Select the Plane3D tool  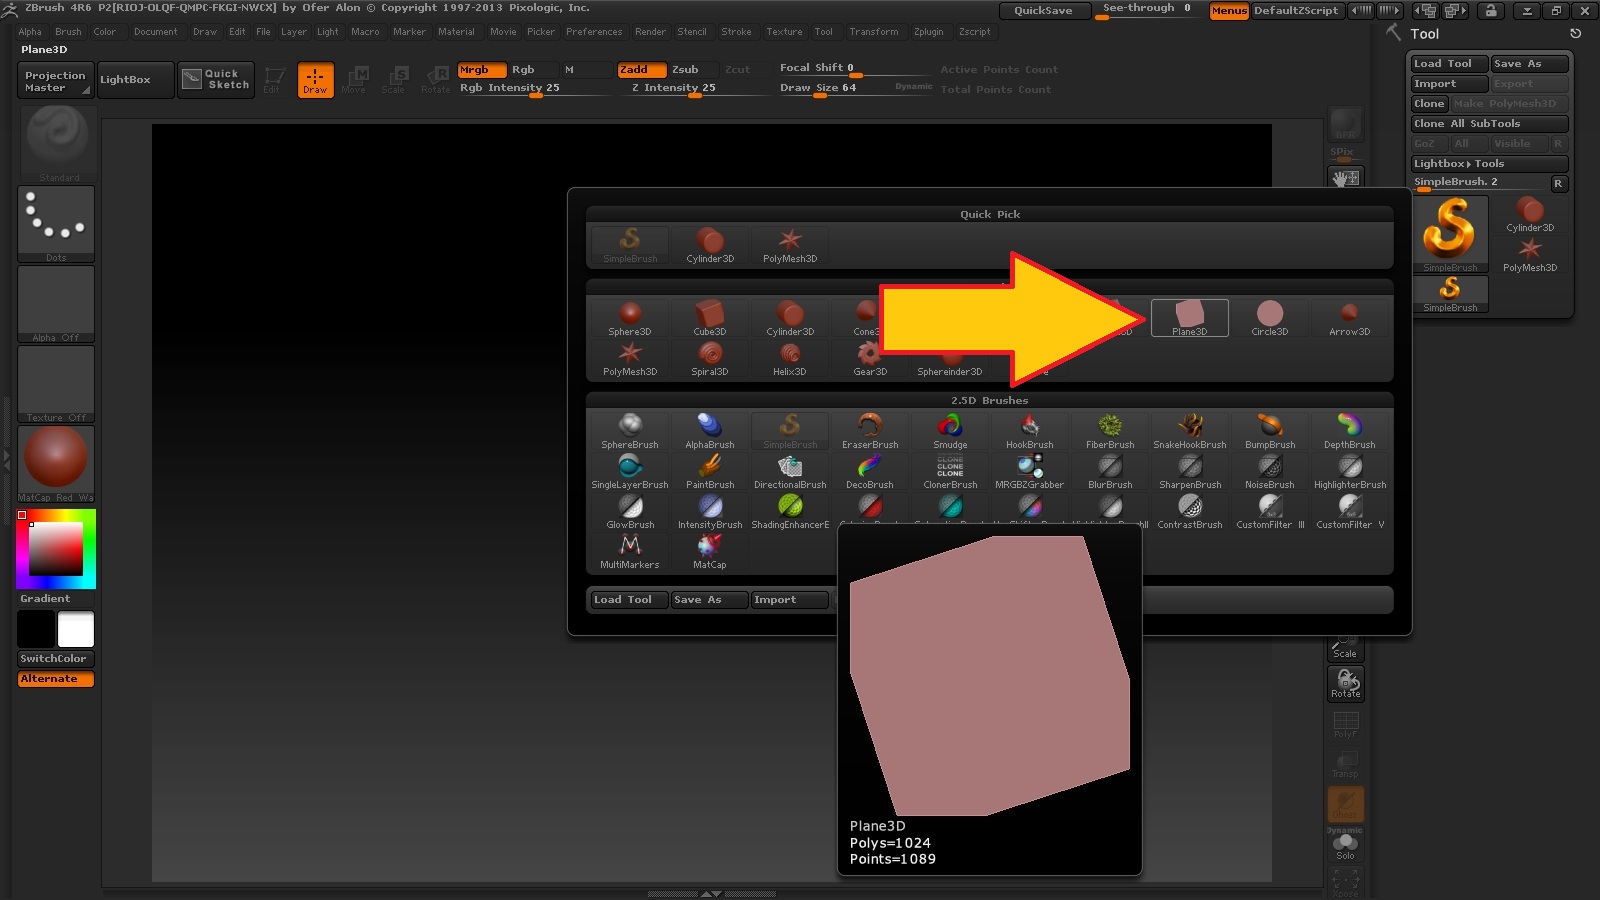(1190, 318)
